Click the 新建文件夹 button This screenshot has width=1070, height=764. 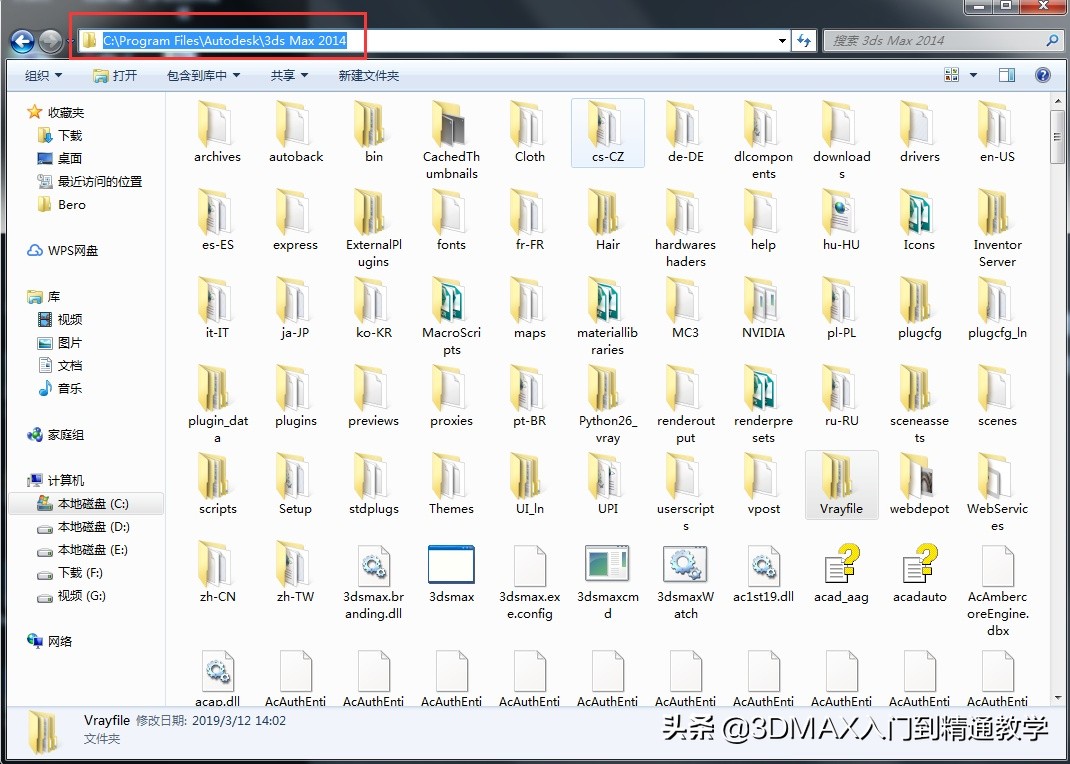coord(368,75)
